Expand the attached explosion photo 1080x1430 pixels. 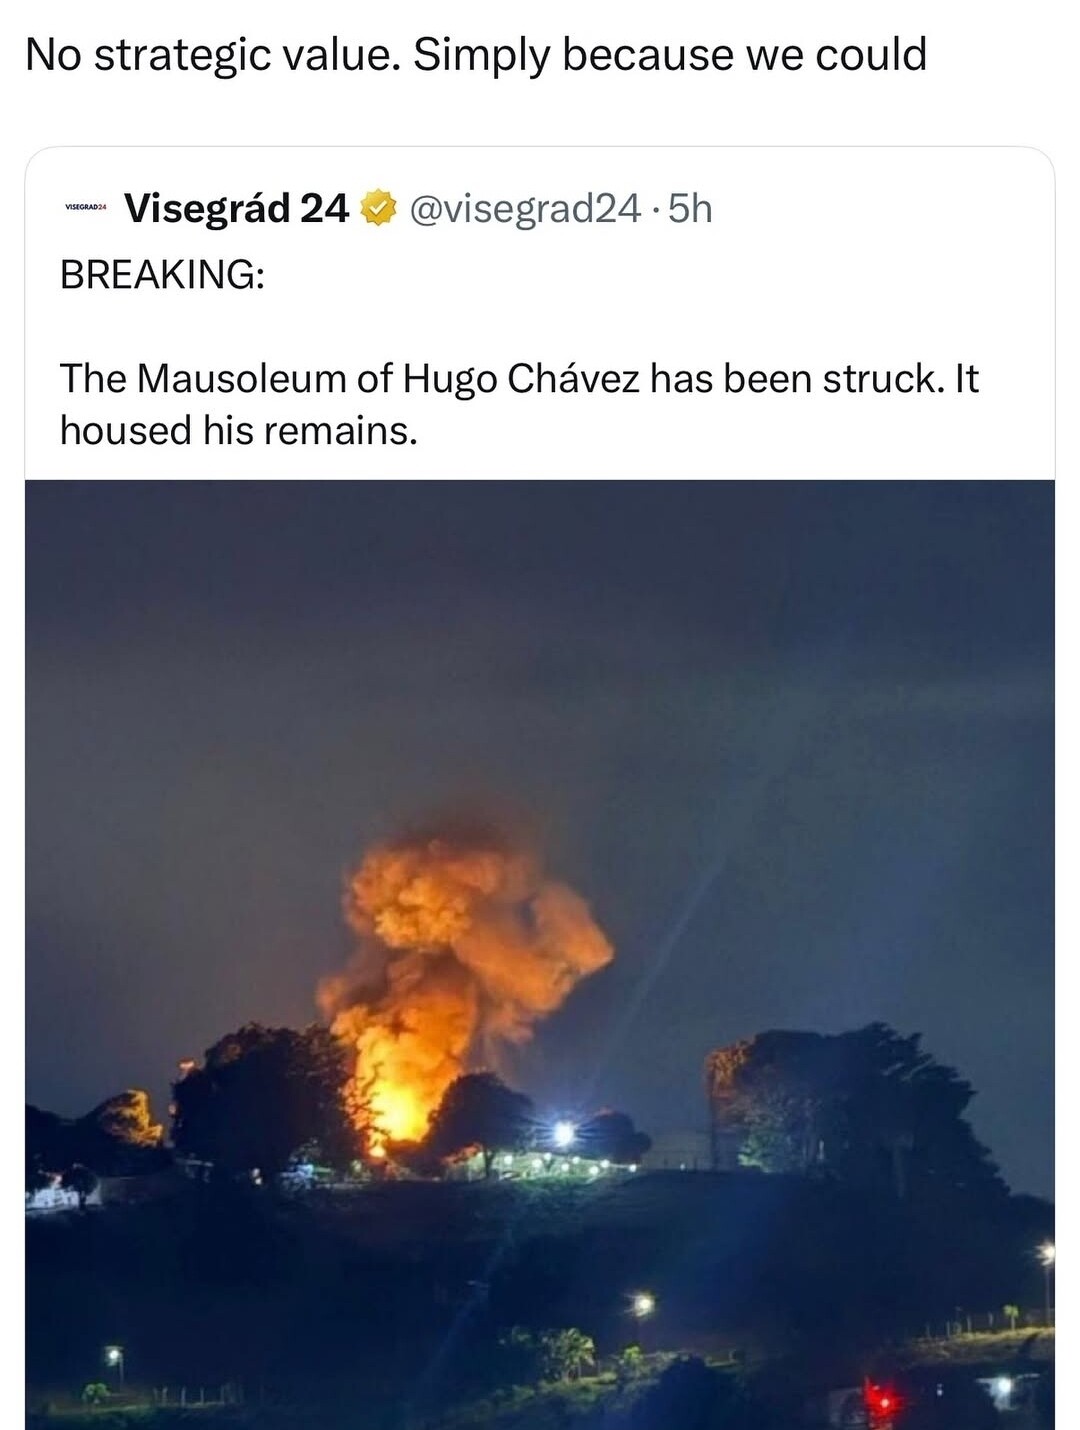point(540,950)
